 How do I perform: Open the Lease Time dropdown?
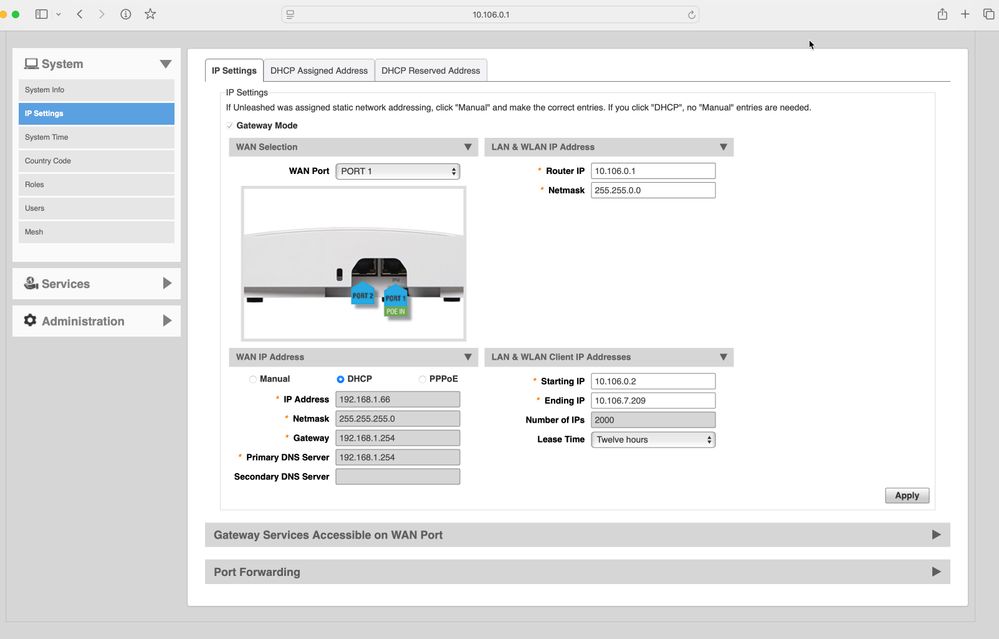[x=653, y=440]
